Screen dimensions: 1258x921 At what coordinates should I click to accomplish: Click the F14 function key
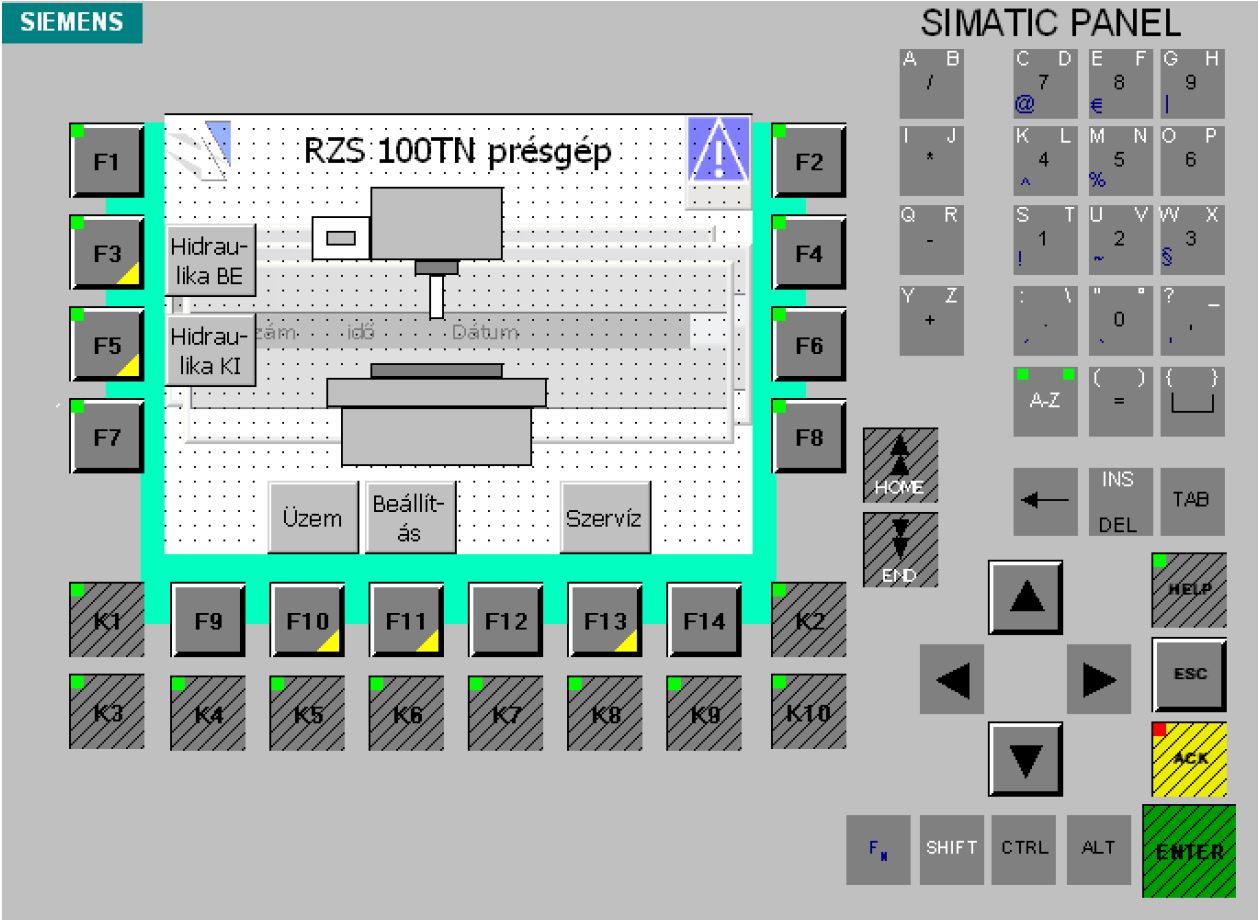[x=704, y=620]
